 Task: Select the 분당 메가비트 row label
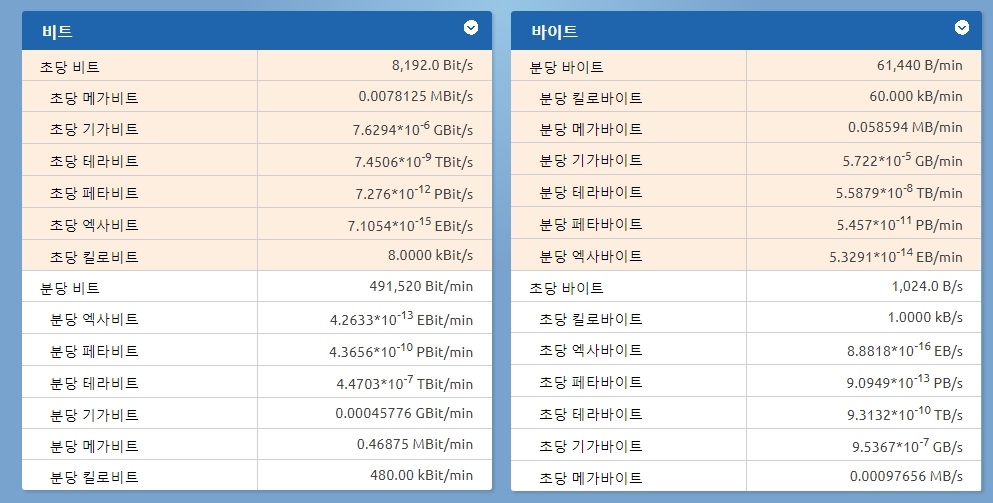click(94, 446)
